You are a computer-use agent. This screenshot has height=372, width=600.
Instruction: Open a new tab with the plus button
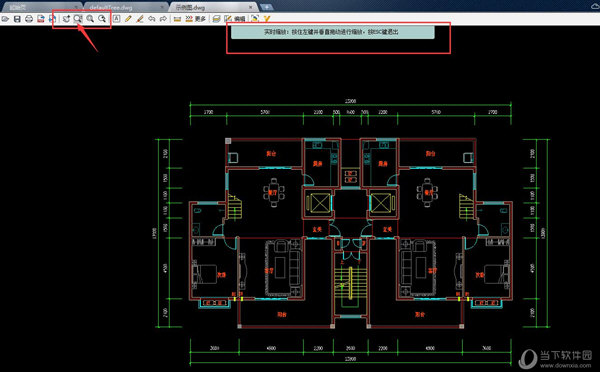pos(266,7)
